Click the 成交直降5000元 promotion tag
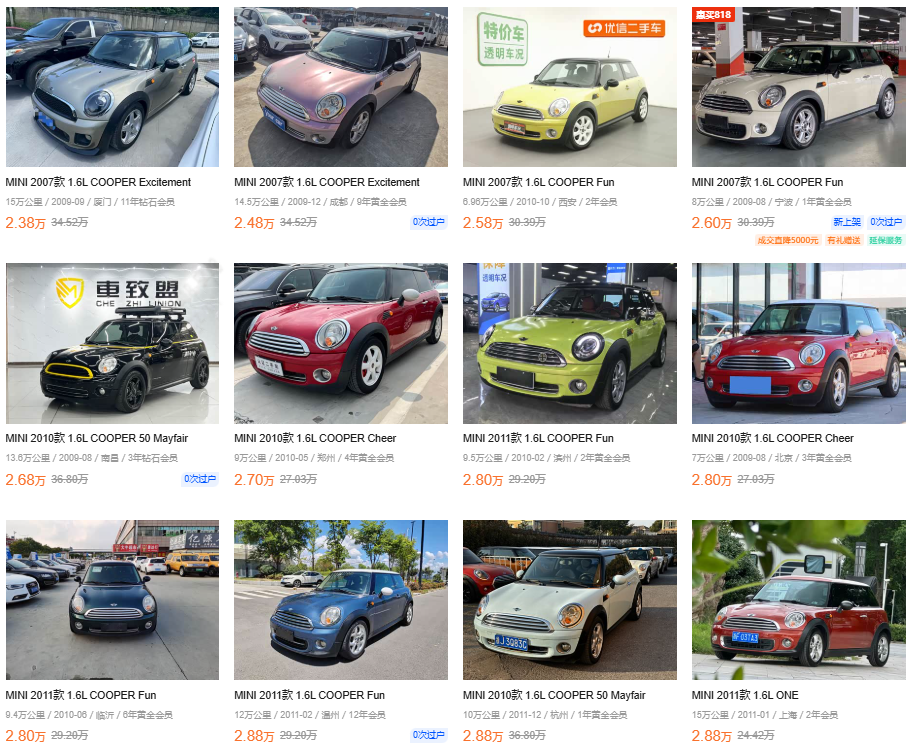 tap(788, 240)
